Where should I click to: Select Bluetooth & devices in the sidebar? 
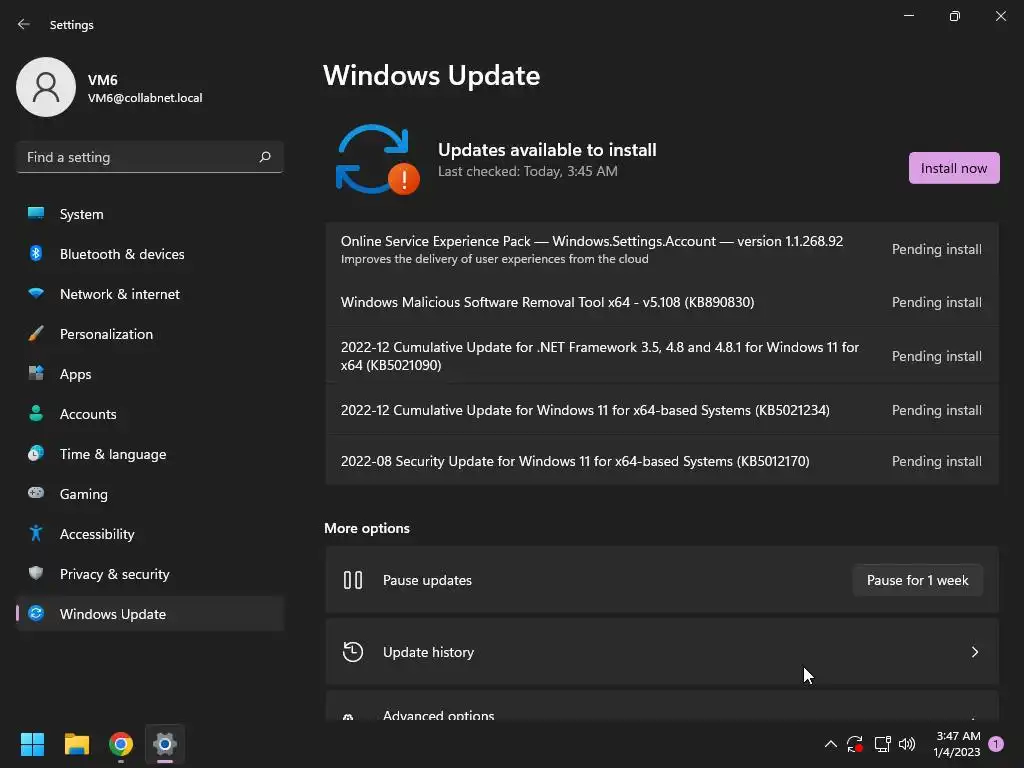point(150,253)
